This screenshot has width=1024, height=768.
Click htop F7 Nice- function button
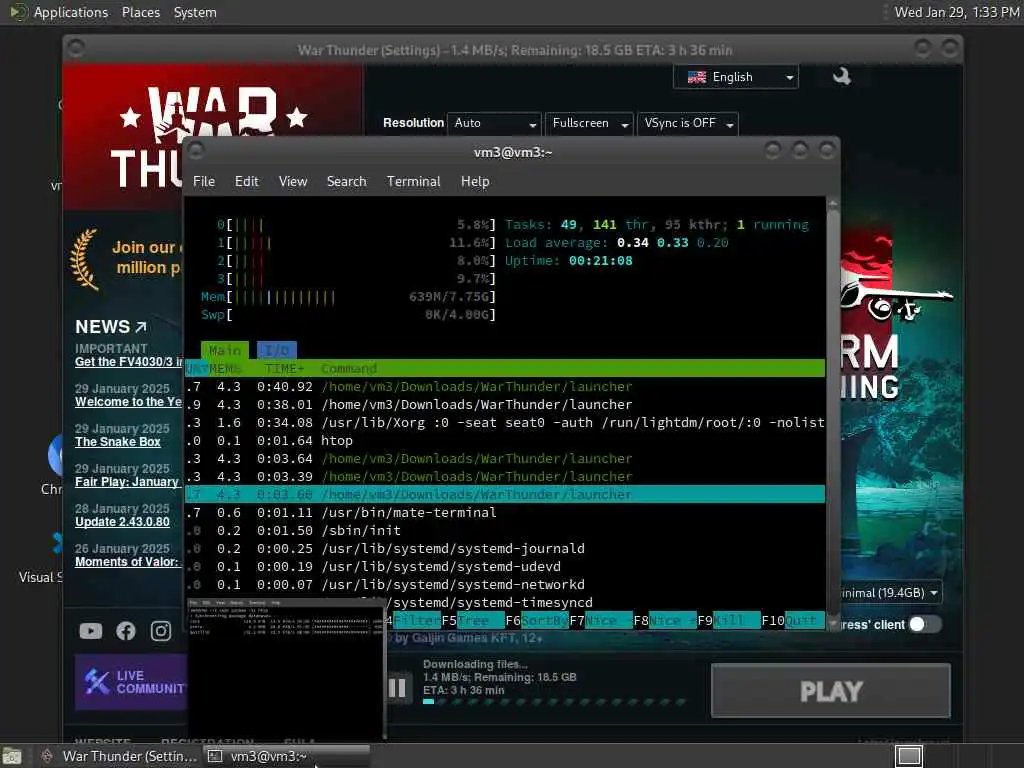[x=601, y=620]
